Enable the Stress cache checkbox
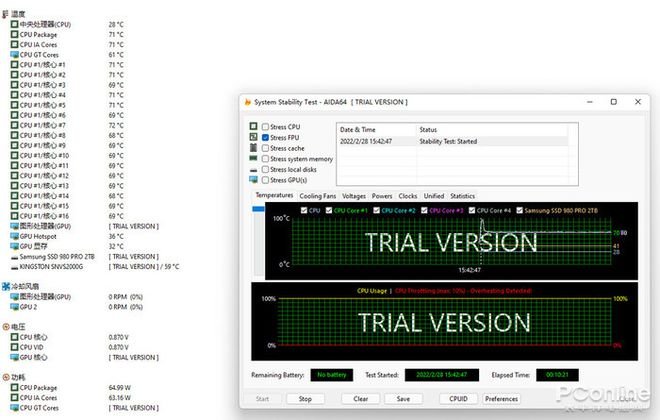Viewport: 660px width, 420px height. tap(265, 148)
